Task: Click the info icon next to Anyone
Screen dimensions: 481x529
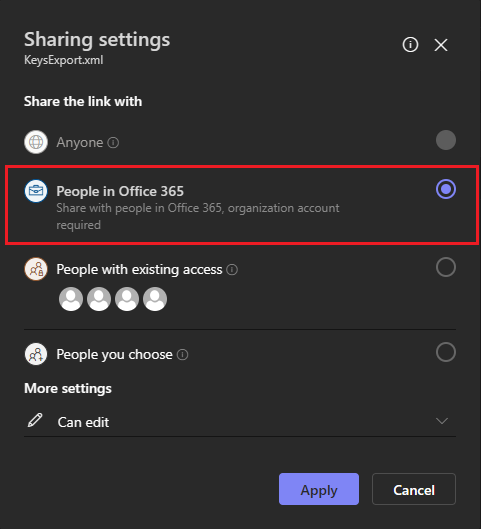Action: (x=113, y=143)
